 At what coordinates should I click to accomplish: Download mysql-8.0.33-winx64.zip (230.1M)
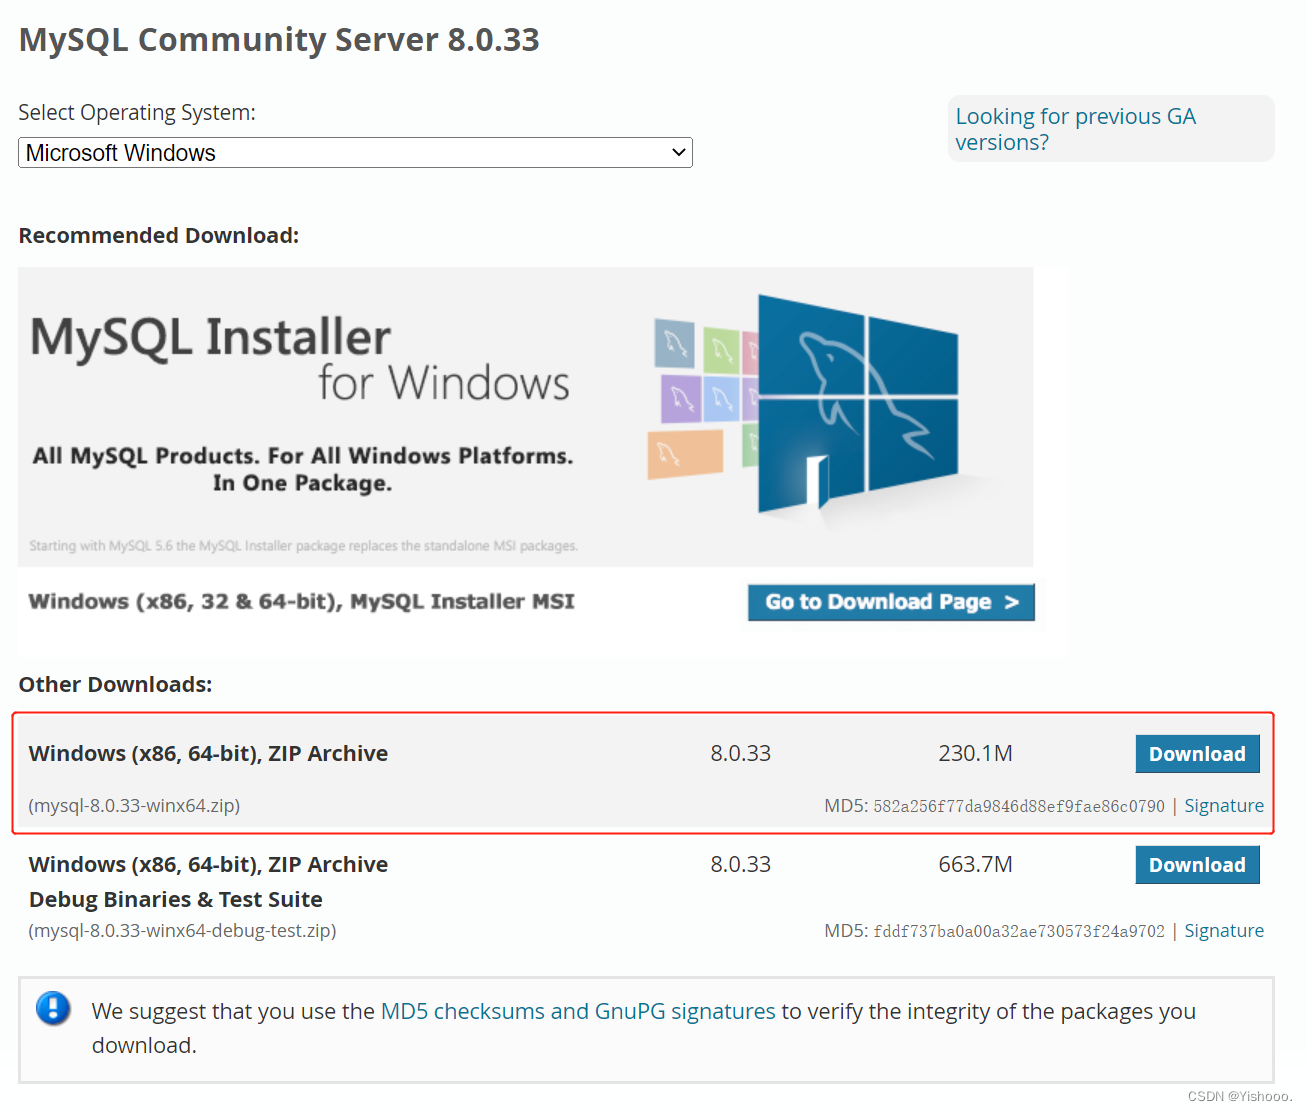(1197, 754)
